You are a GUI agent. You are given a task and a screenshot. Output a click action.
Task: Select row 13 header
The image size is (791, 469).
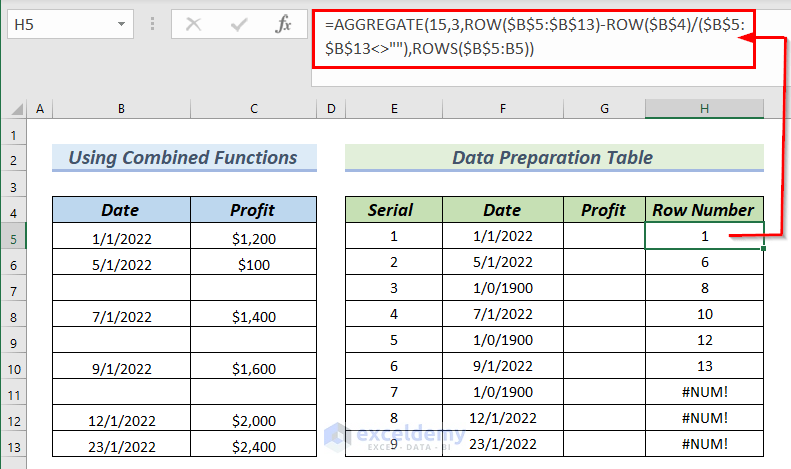(13, 446)
